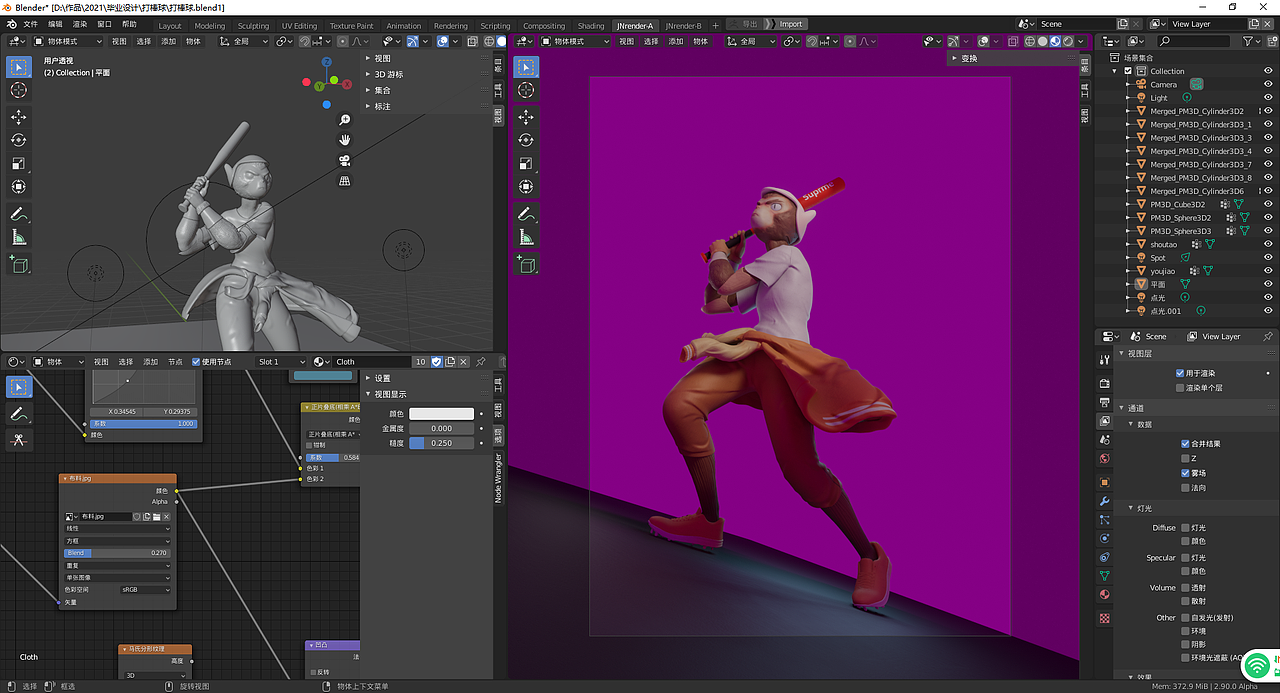Screen dimensions: 1280x693
Task: Enable the Z pass checkbox
Action: click(x=1185, y=458)
